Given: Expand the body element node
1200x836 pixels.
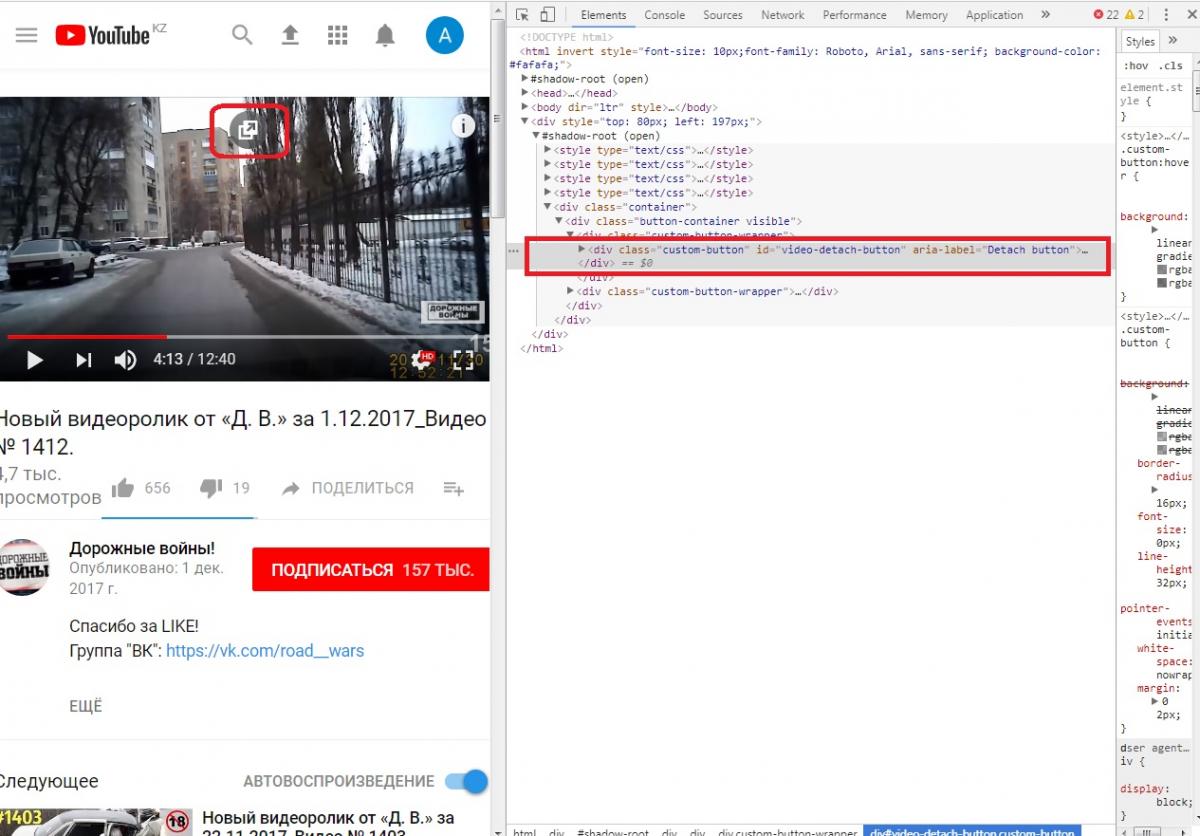Looking at the screenshot, I should pos(526,107).
